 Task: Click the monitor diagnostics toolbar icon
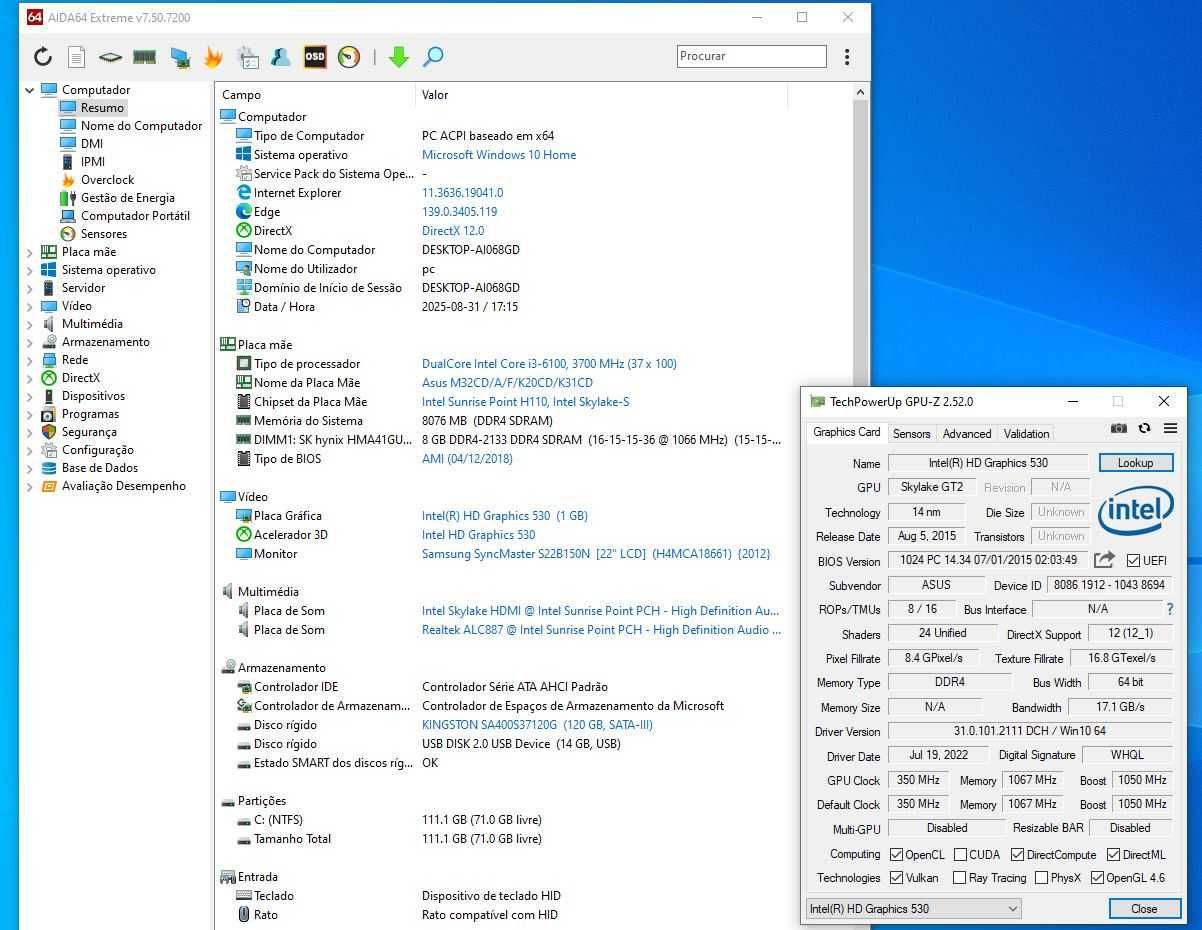click(179, 57)
